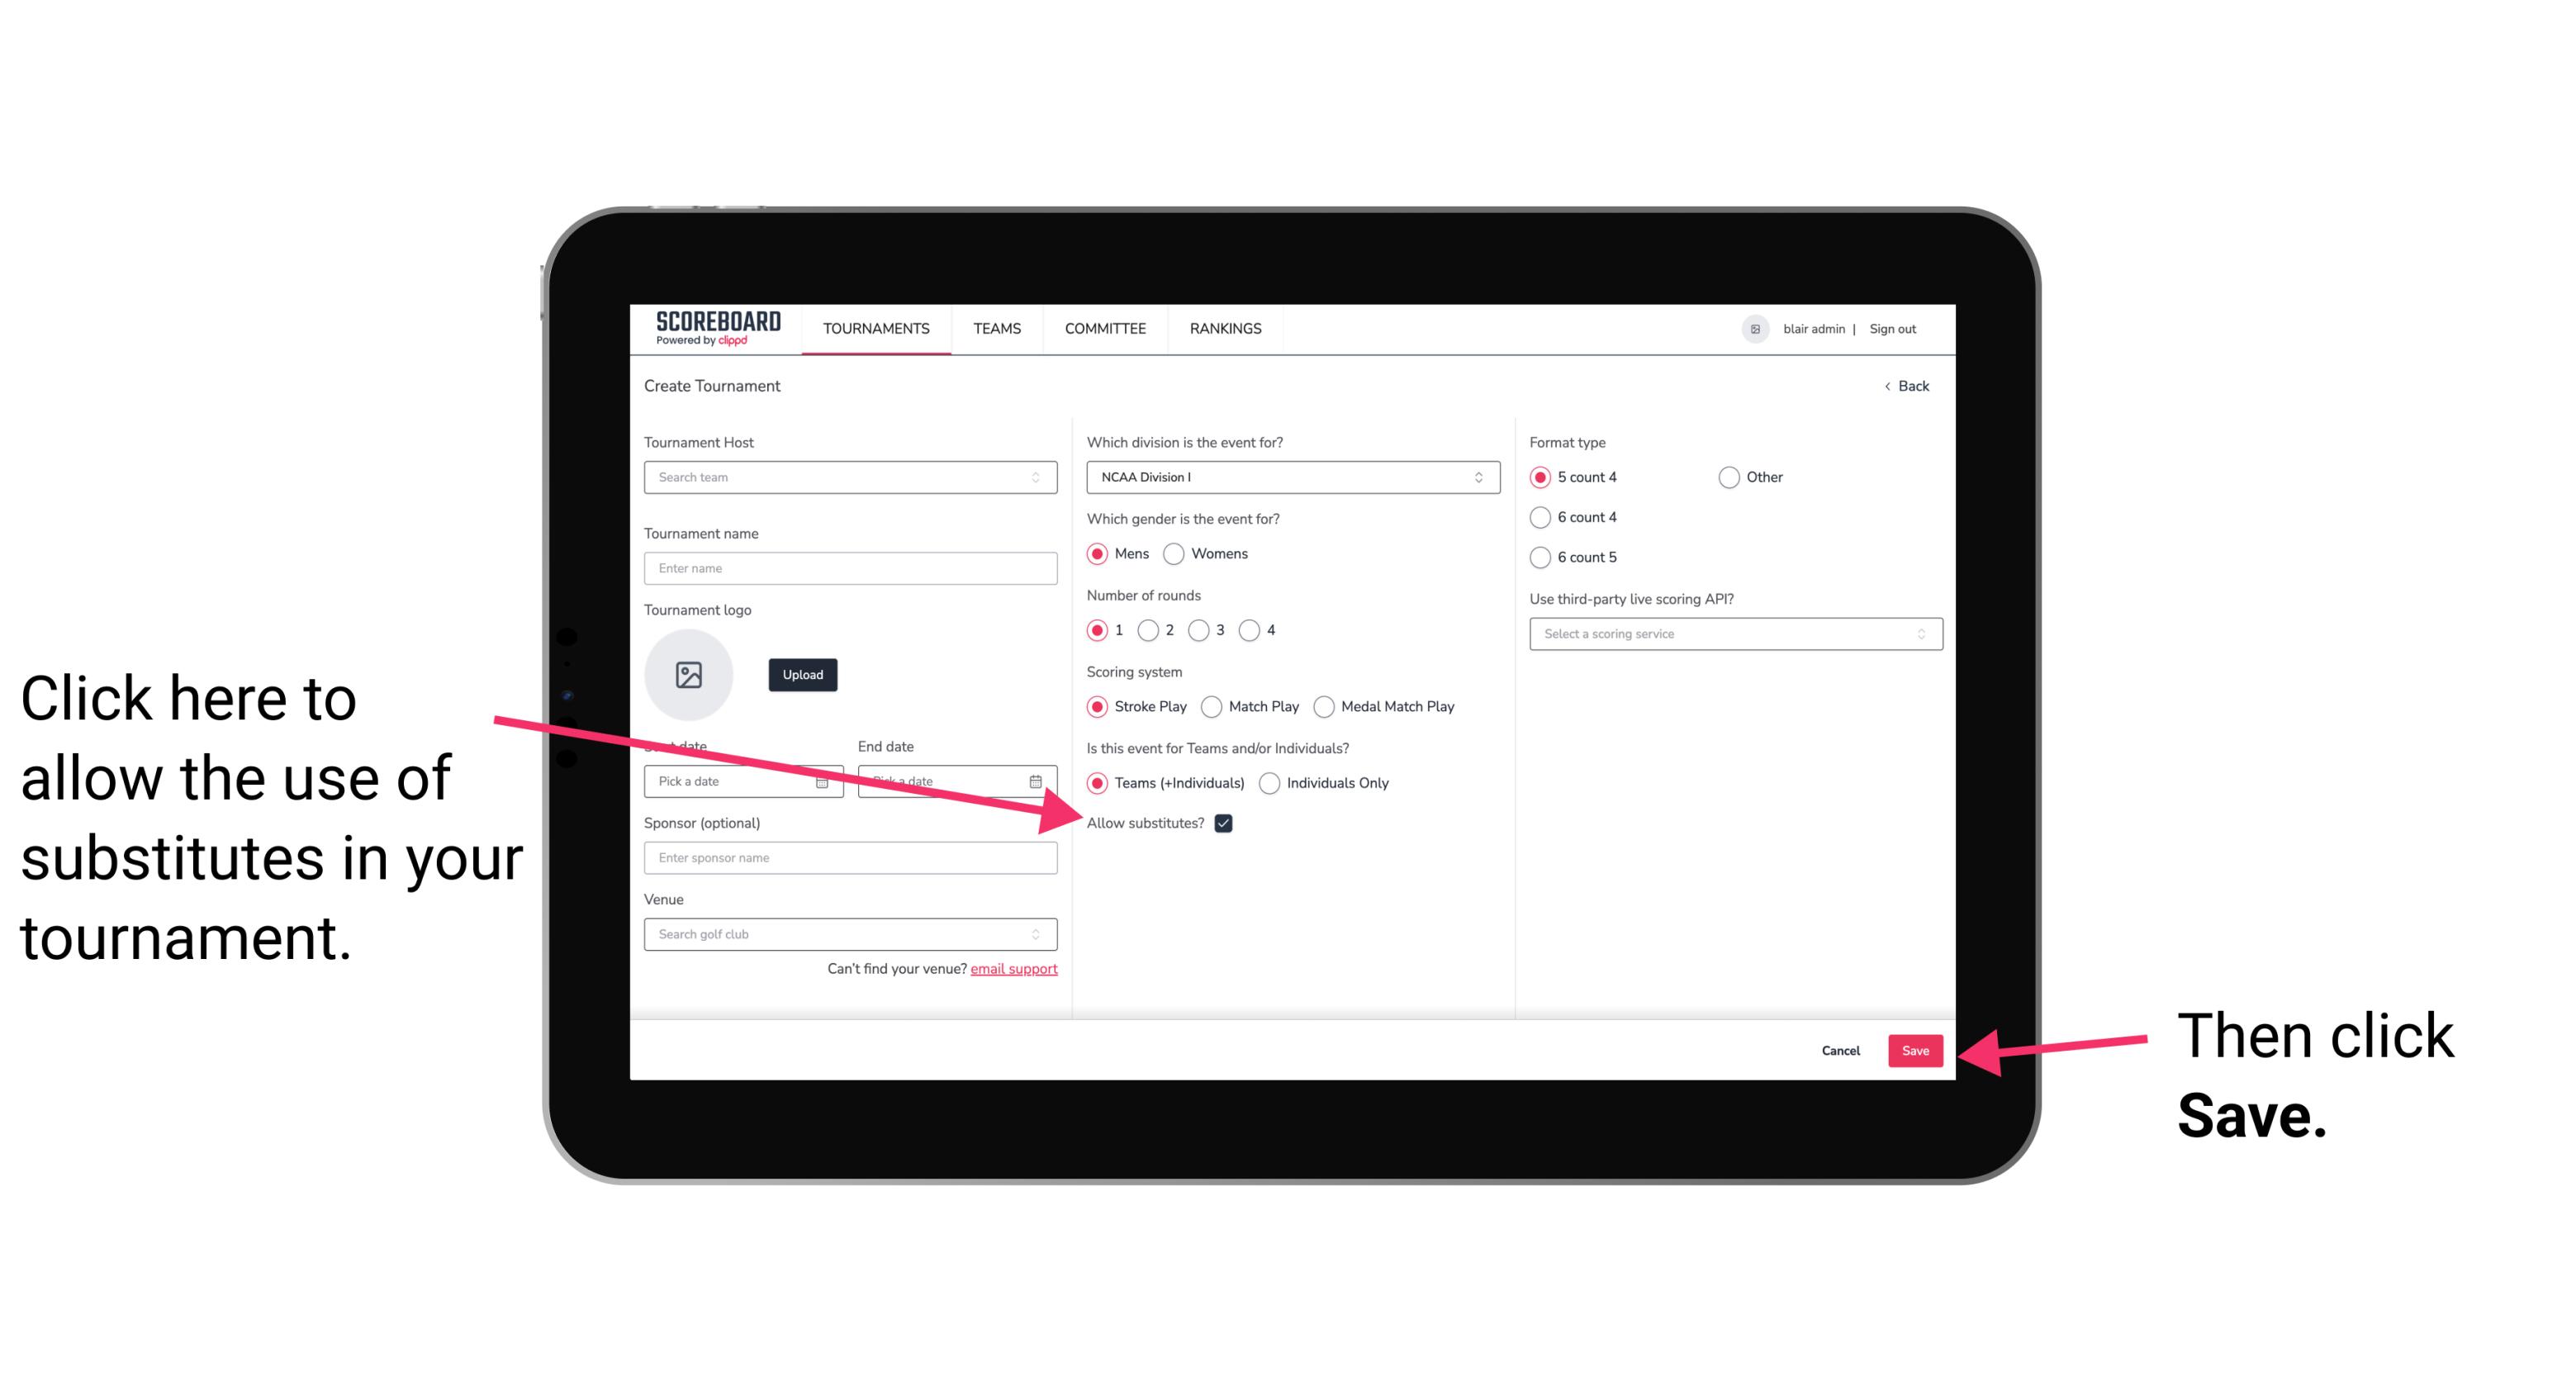Click the Venue search icon
2576x1386 pixels.
point(1042,933)
